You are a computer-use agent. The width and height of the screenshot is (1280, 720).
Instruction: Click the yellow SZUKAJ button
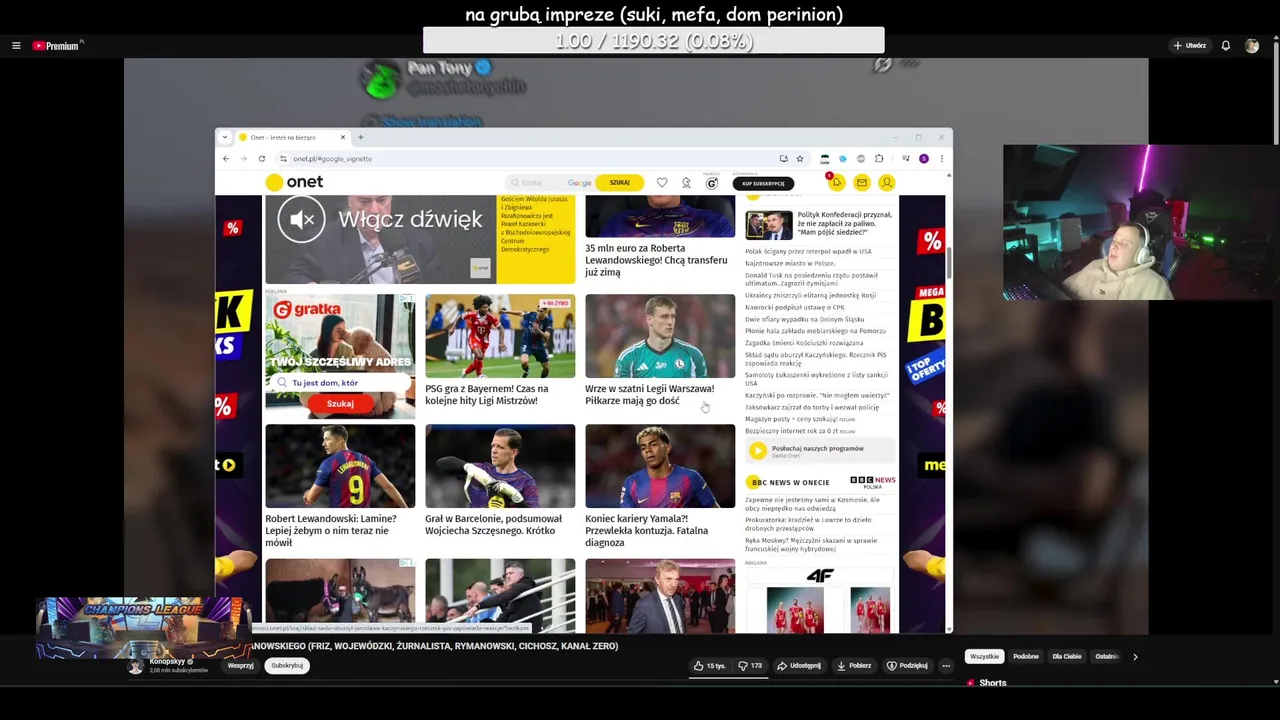pos(620,182)
